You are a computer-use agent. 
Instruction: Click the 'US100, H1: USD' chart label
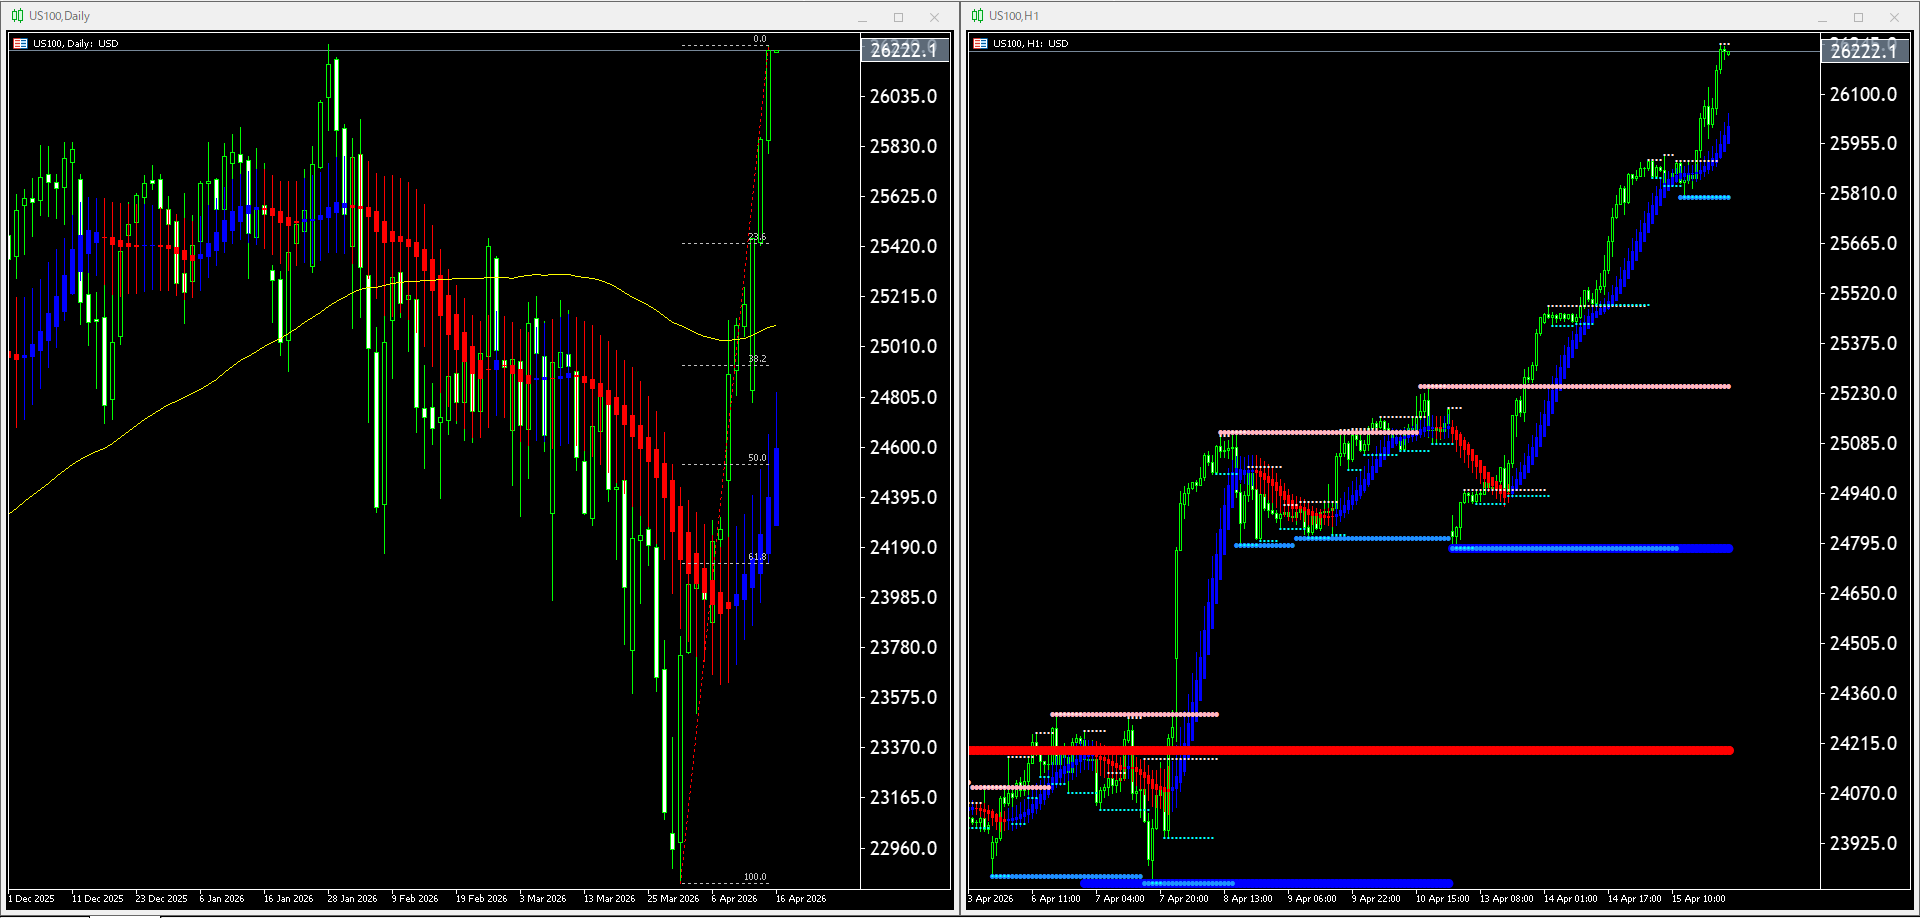point(1030,44)
